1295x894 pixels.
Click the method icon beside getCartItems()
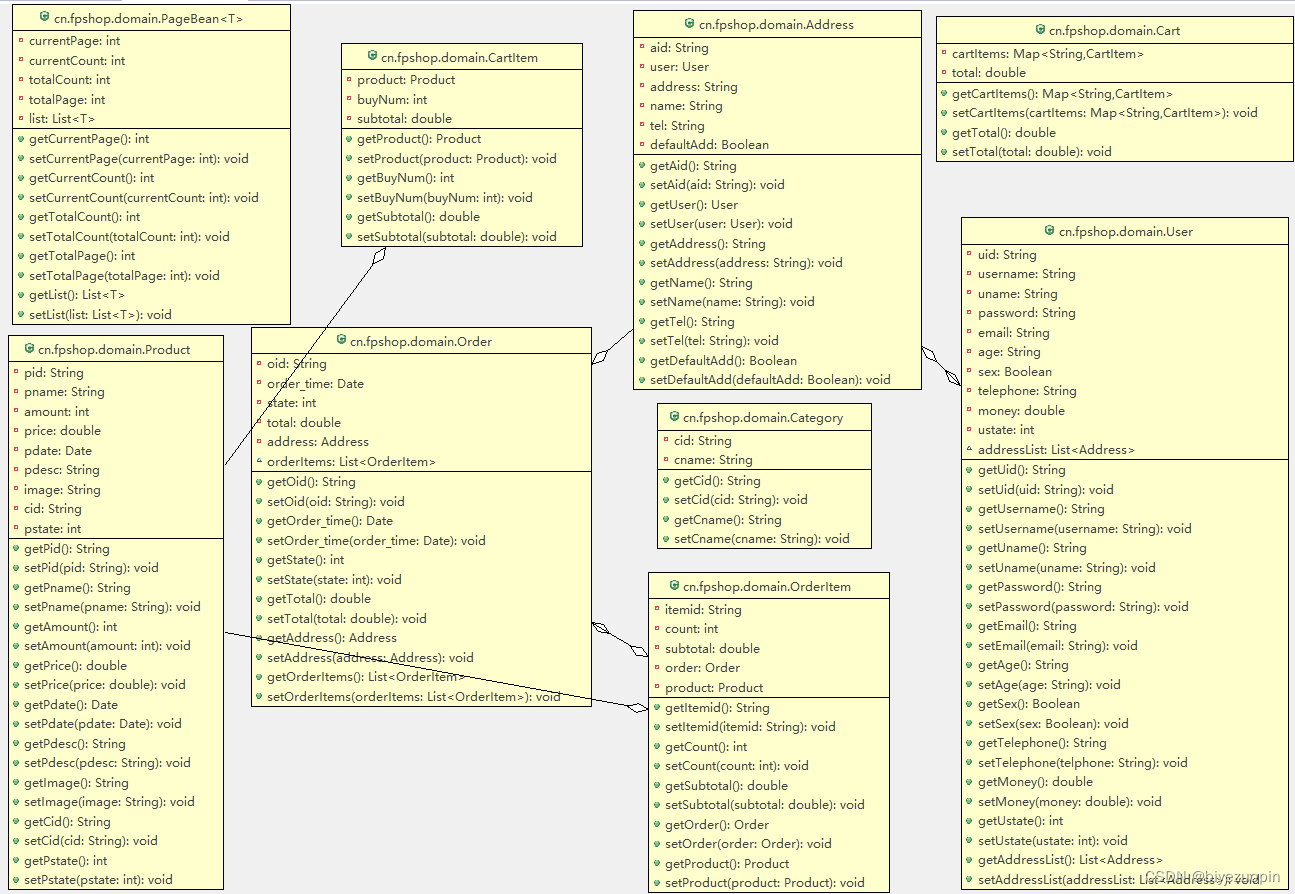(944, 93)
